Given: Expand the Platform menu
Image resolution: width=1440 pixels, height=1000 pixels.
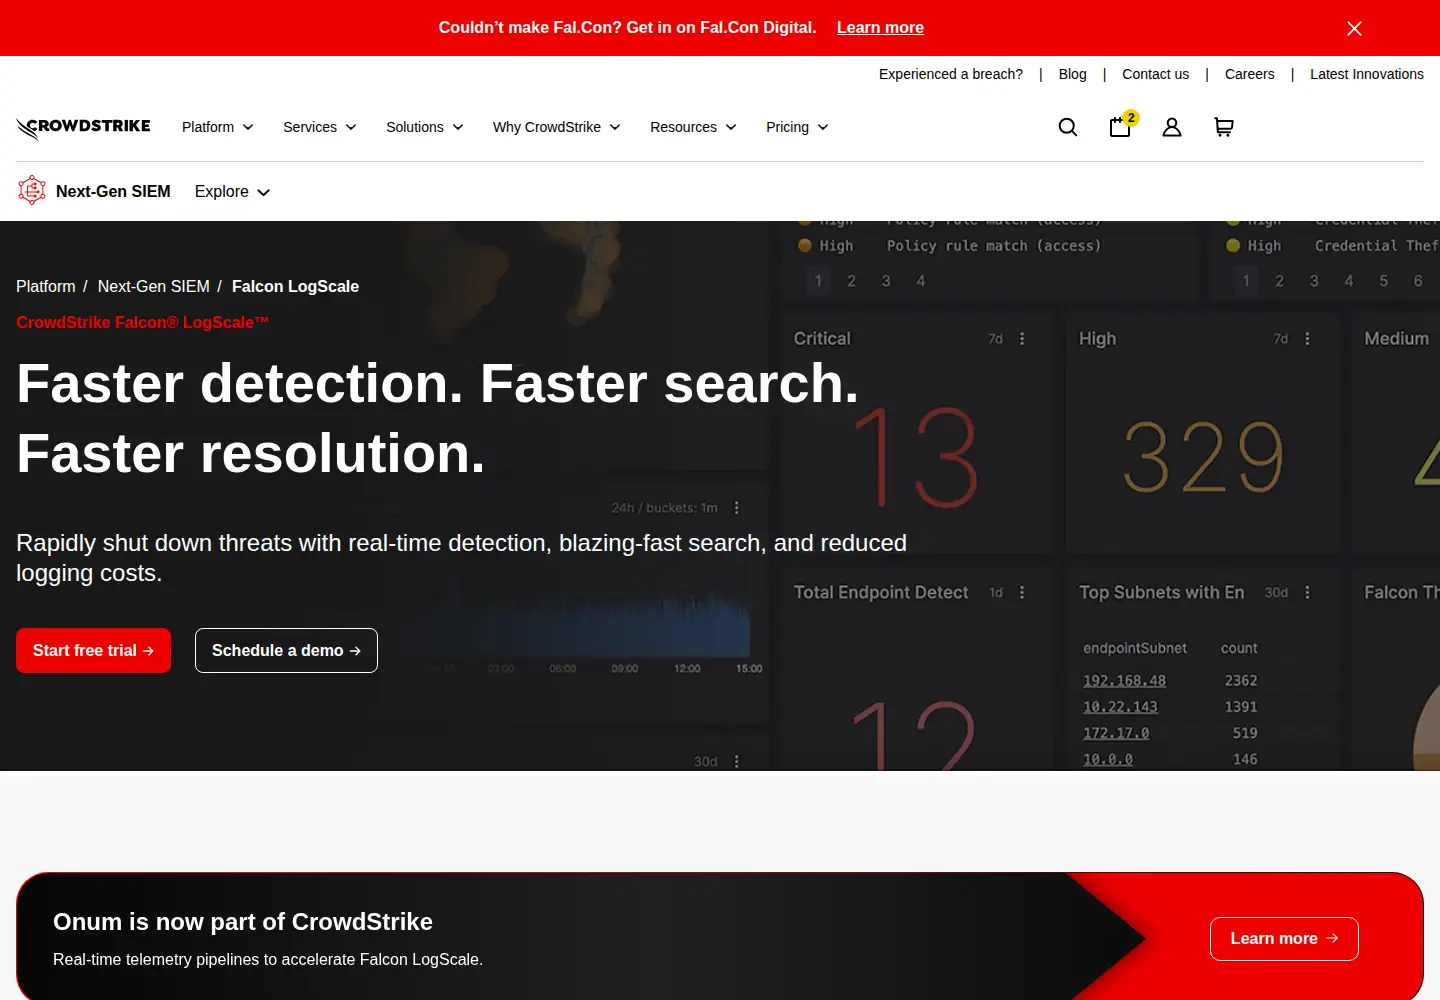Looking at the screenshot, I should point(218,127).
